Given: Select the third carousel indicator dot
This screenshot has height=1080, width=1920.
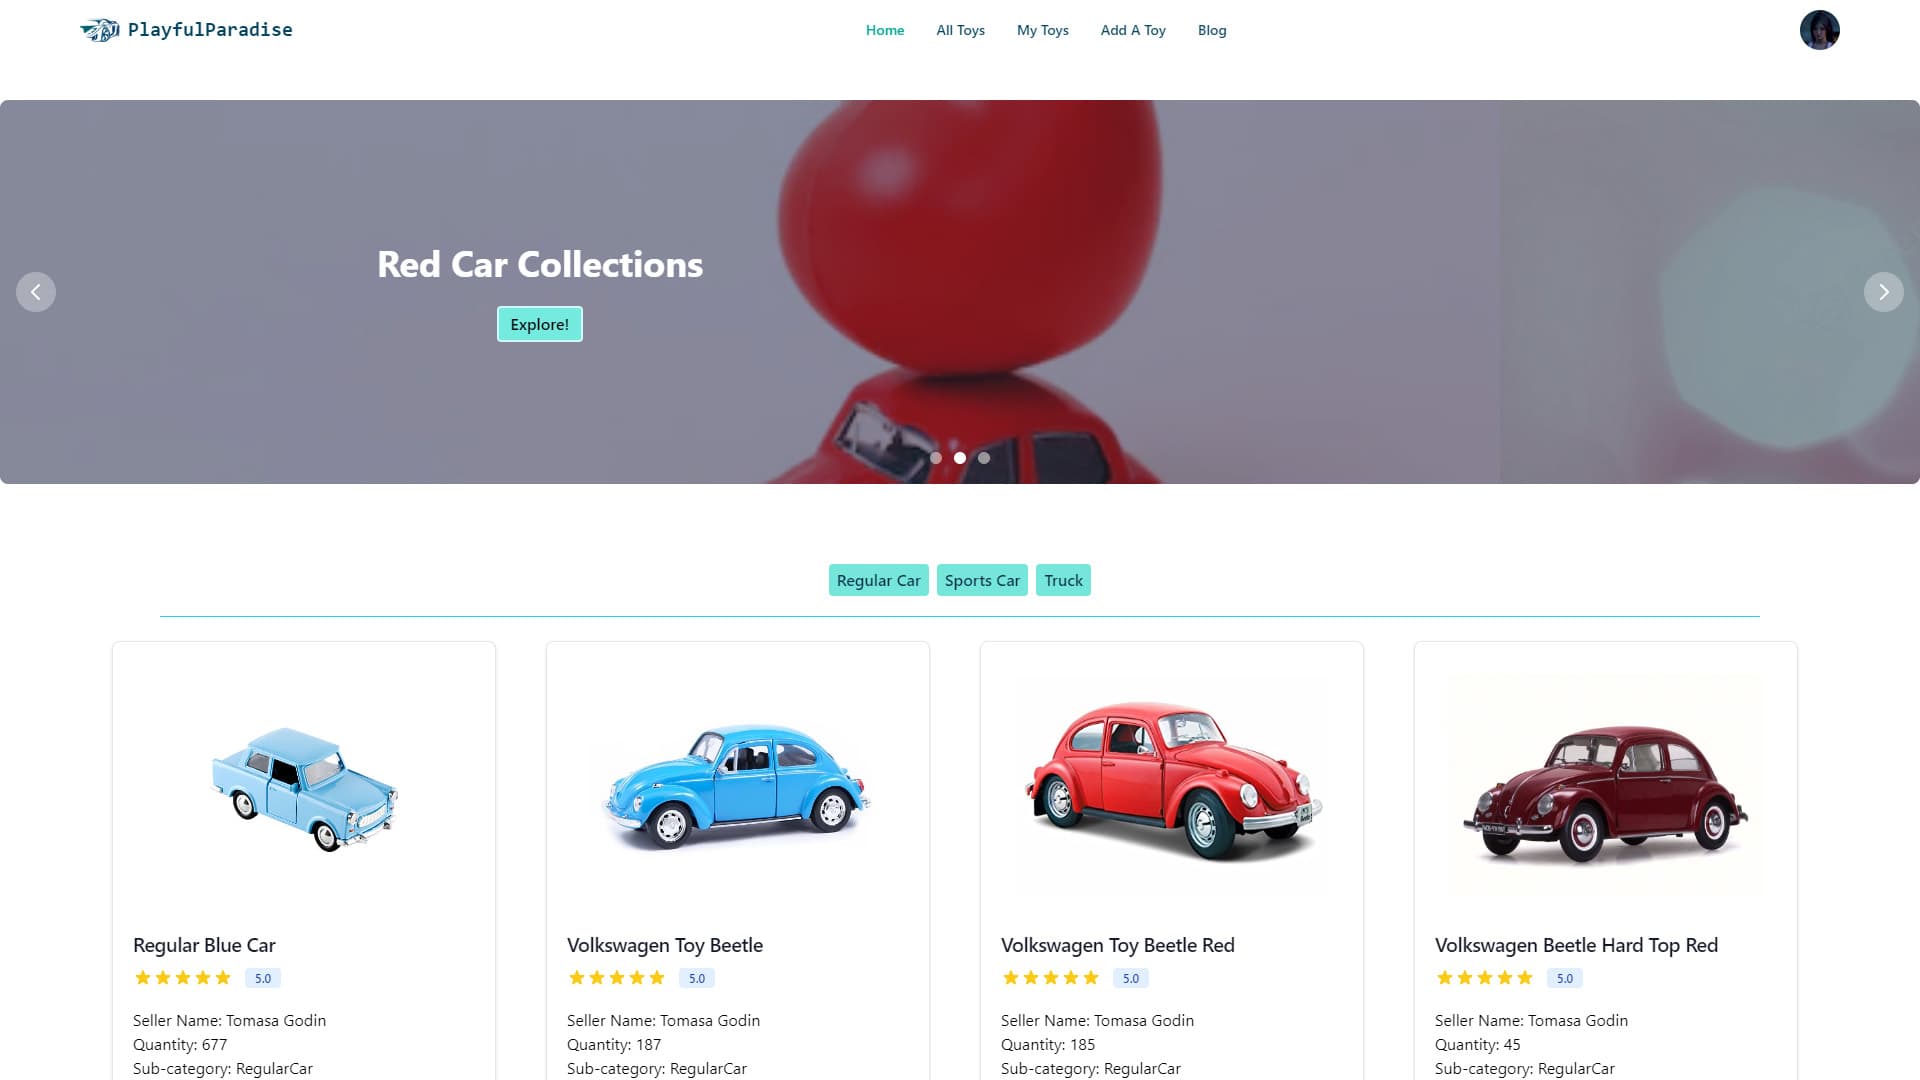Looking at the screenshot, I should 984,458.
